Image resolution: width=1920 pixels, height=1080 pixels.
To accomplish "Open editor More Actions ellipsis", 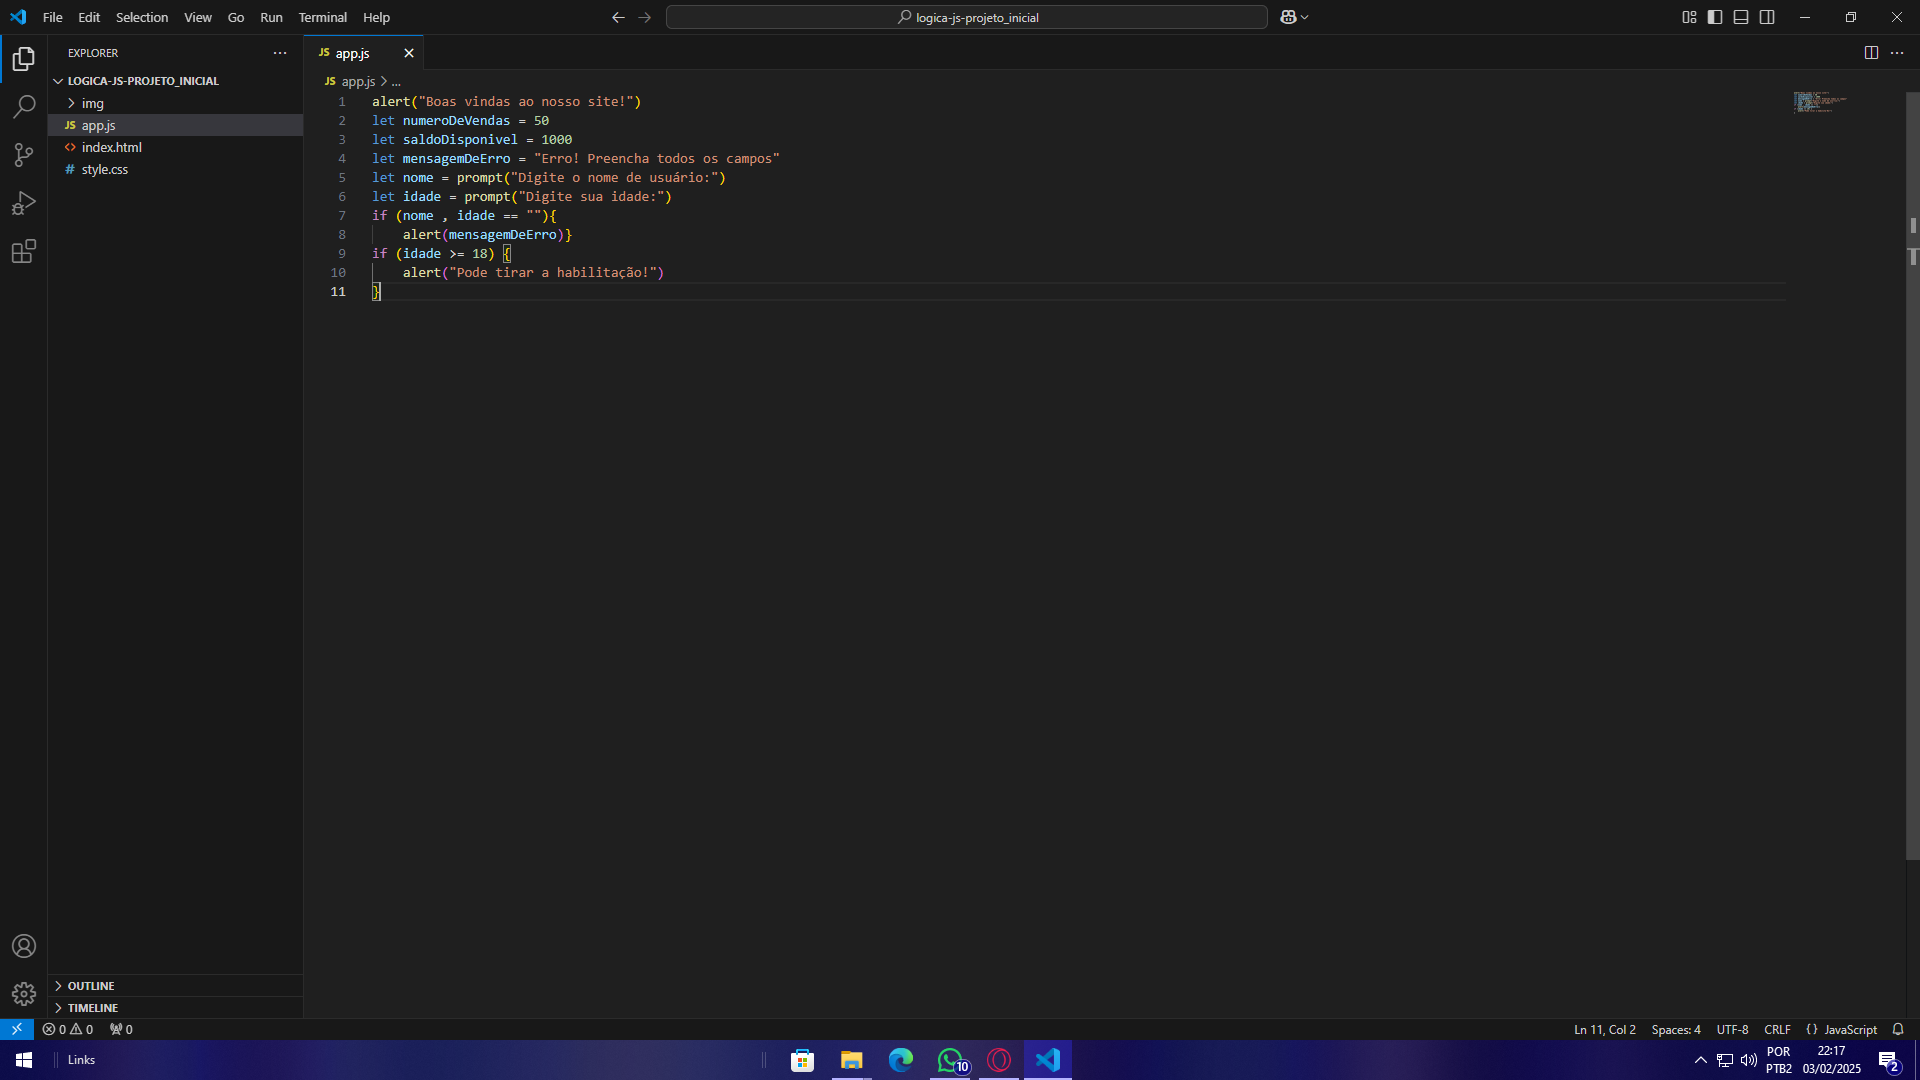I will coord(1897,53).
